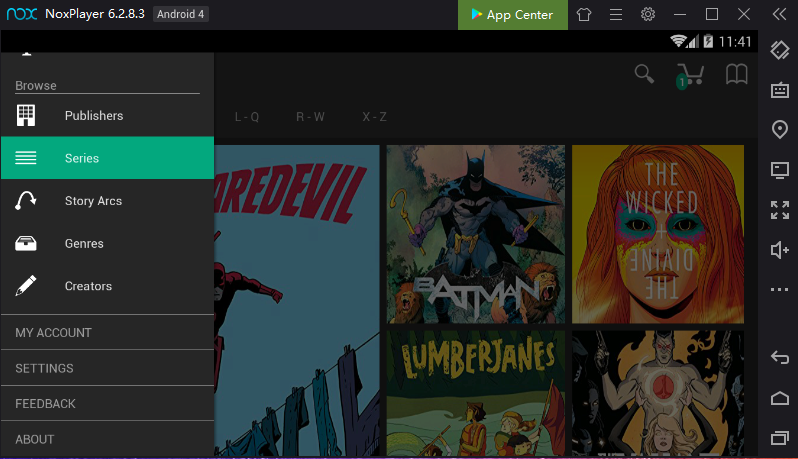Click the Genres box icon
Screen dimensions: 798x459
25,244
